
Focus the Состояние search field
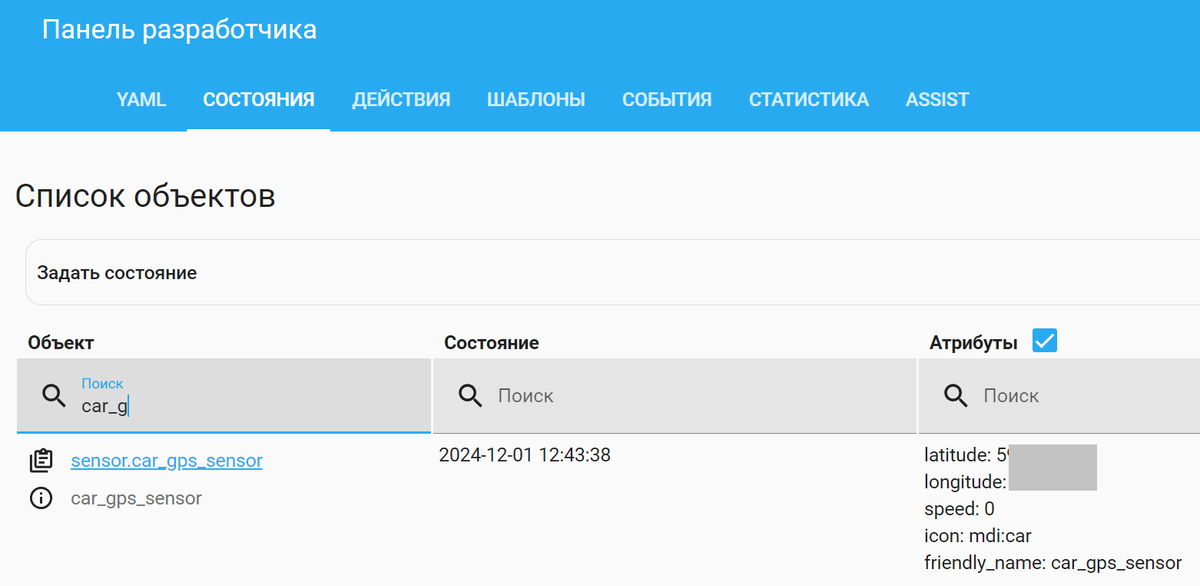[x=674, y=396]
